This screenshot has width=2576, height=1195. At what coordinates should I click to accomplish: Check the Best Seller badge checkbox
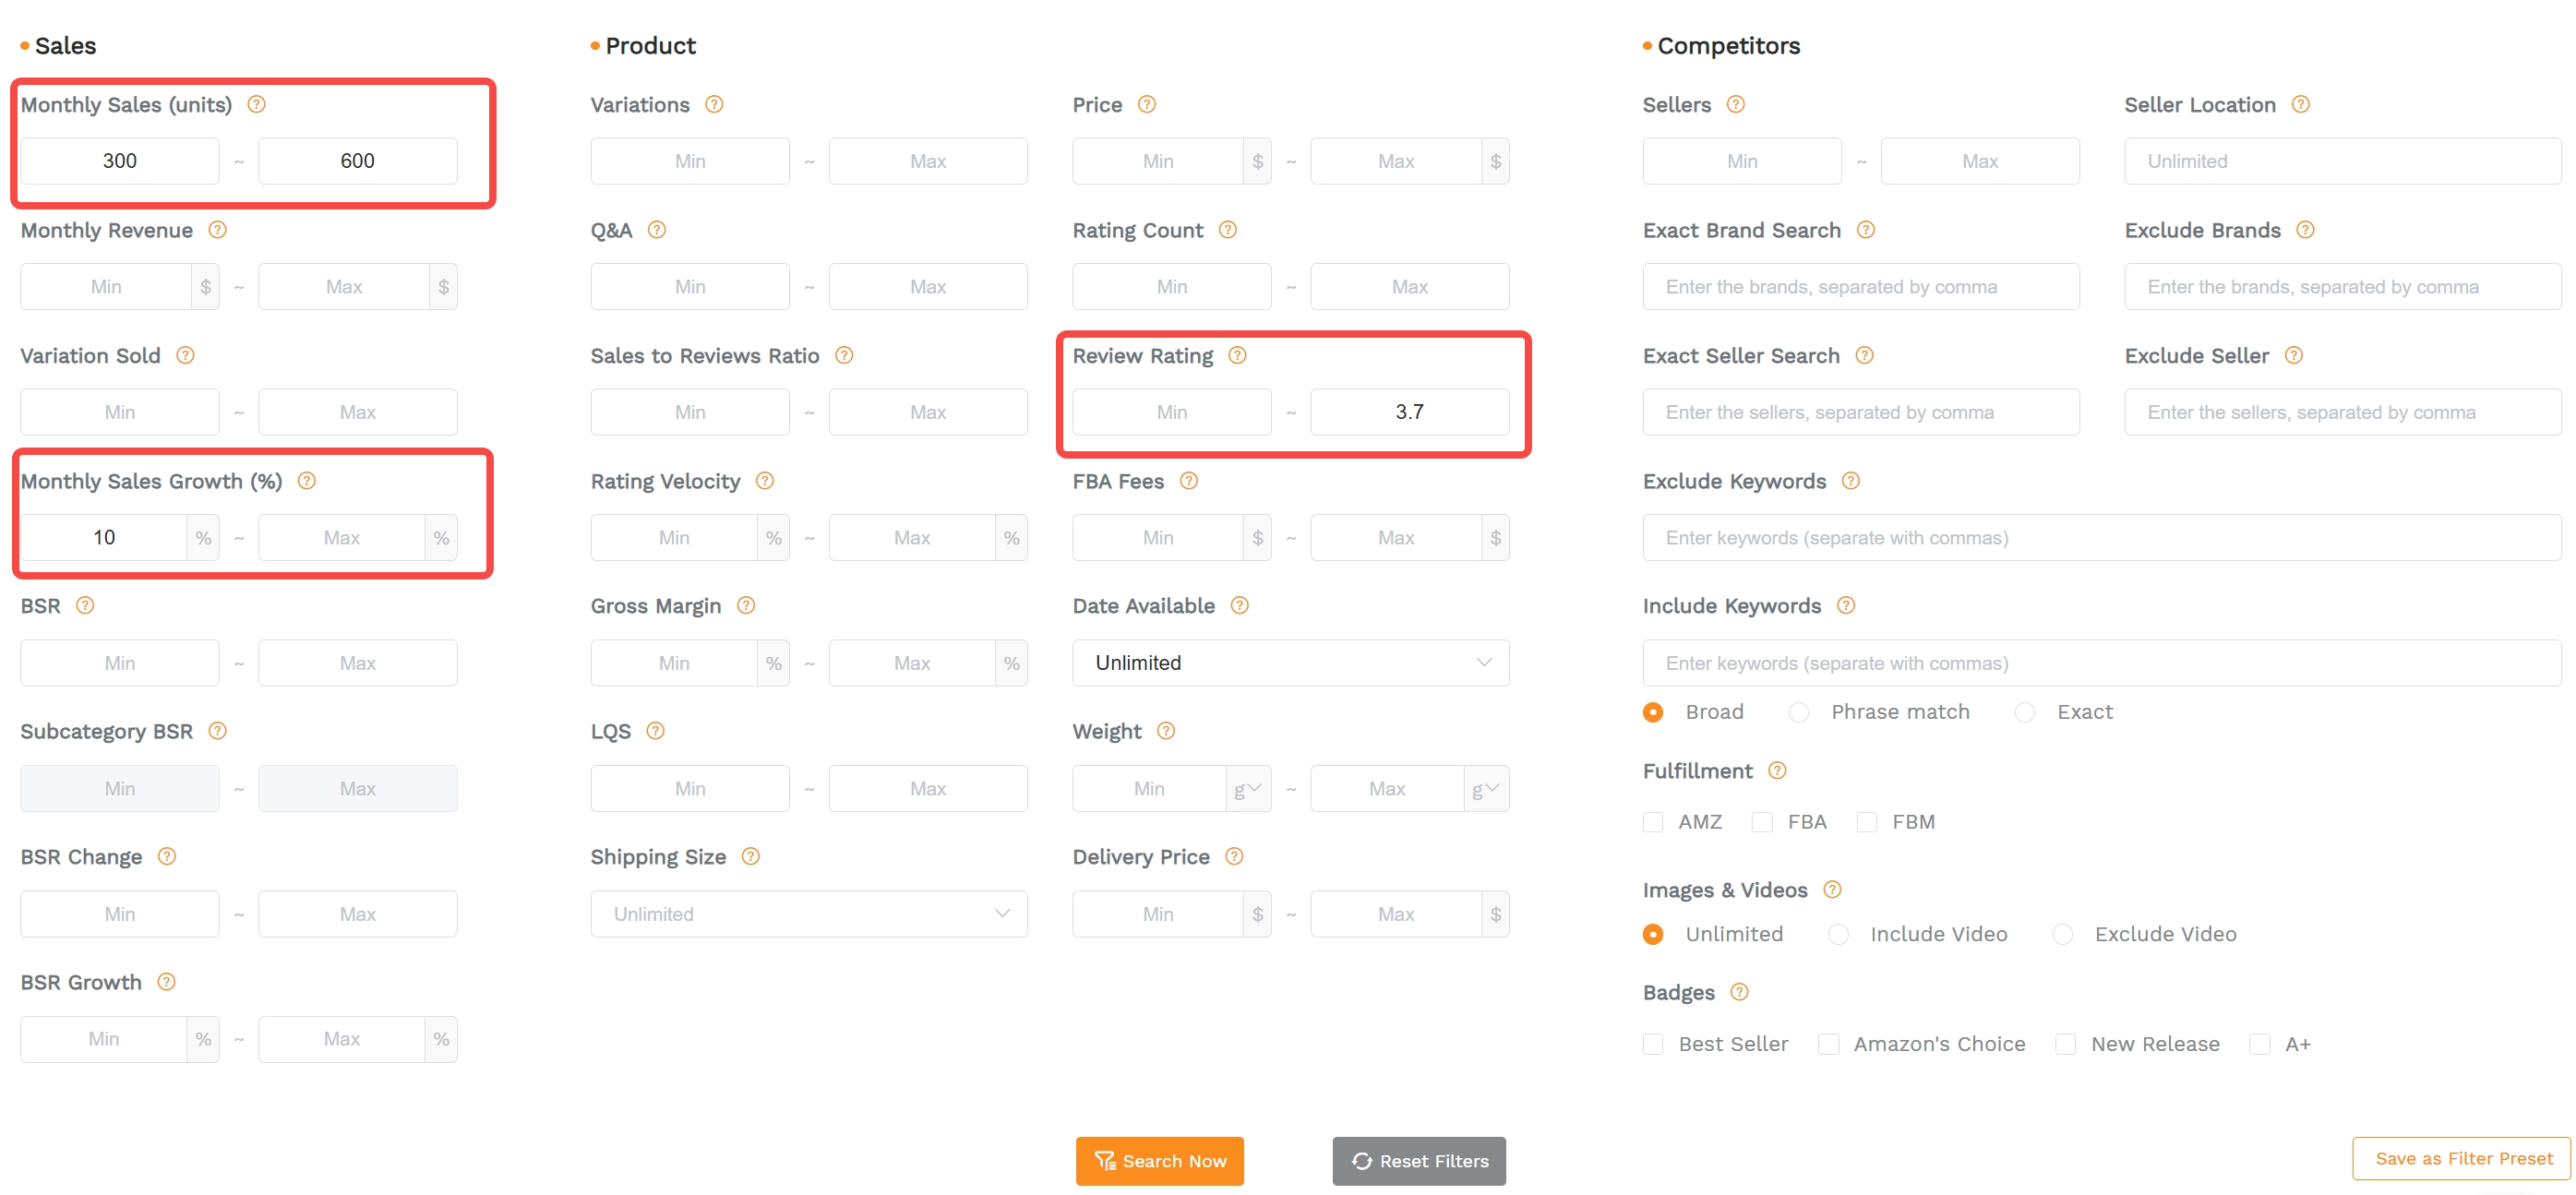point(1653,1044)
